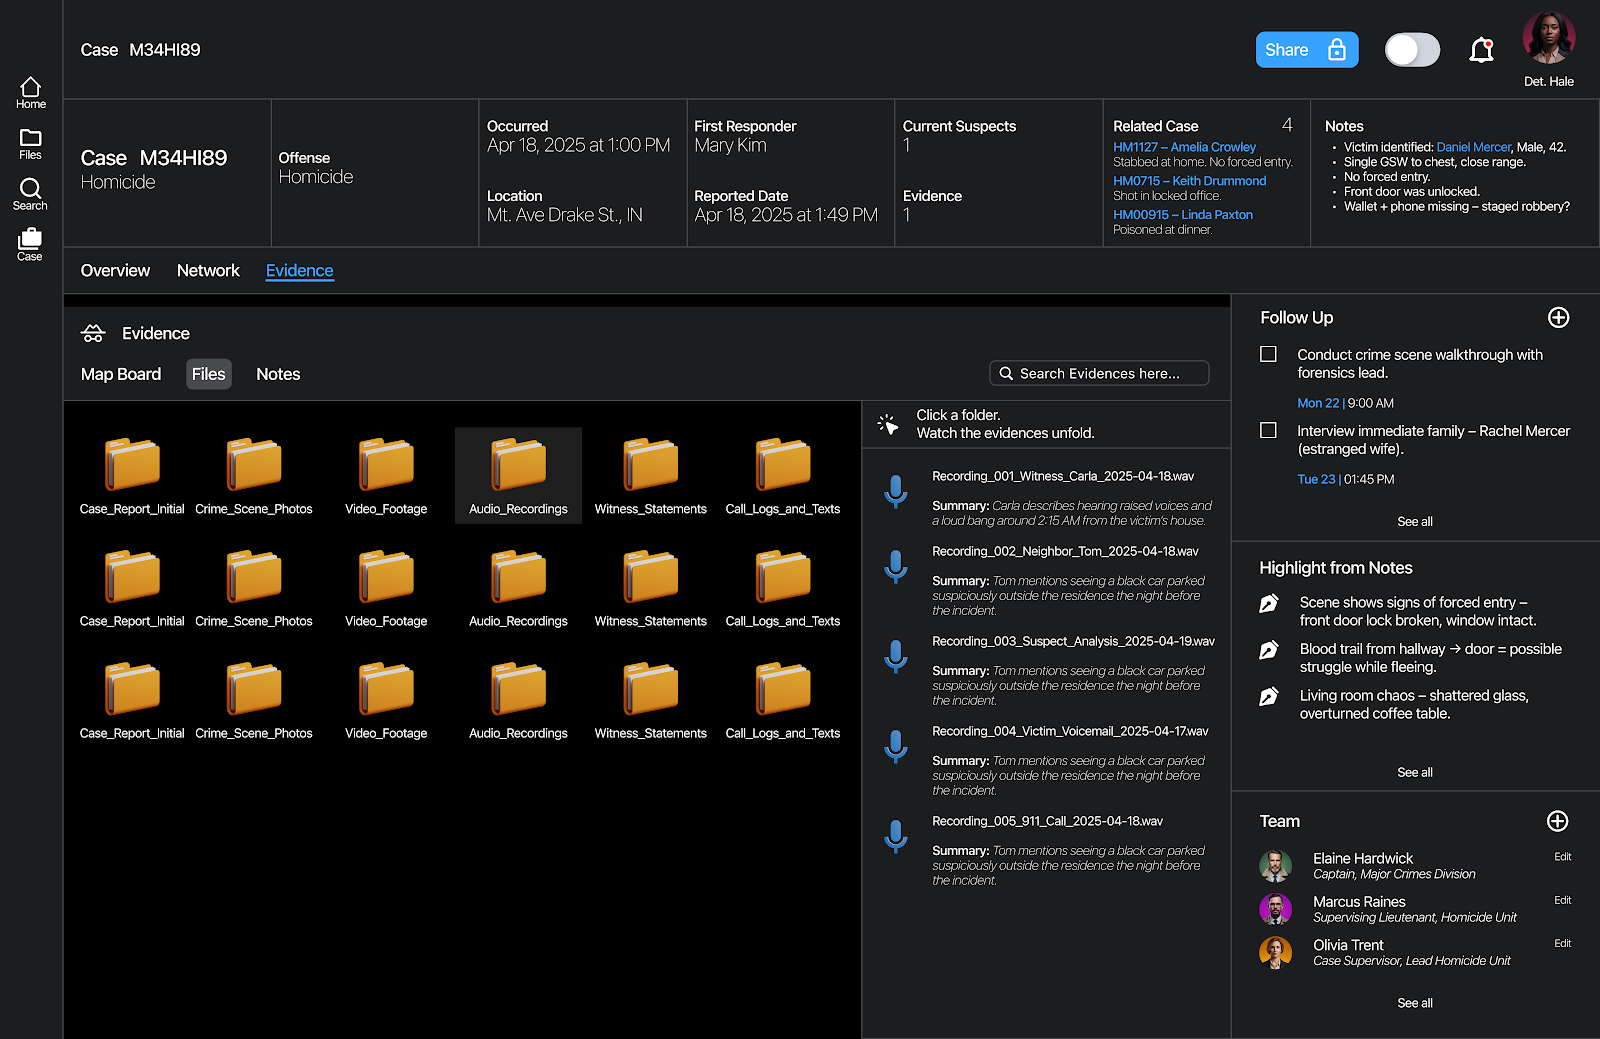Open victim link Daniel Mercer in Notes

1473,147
